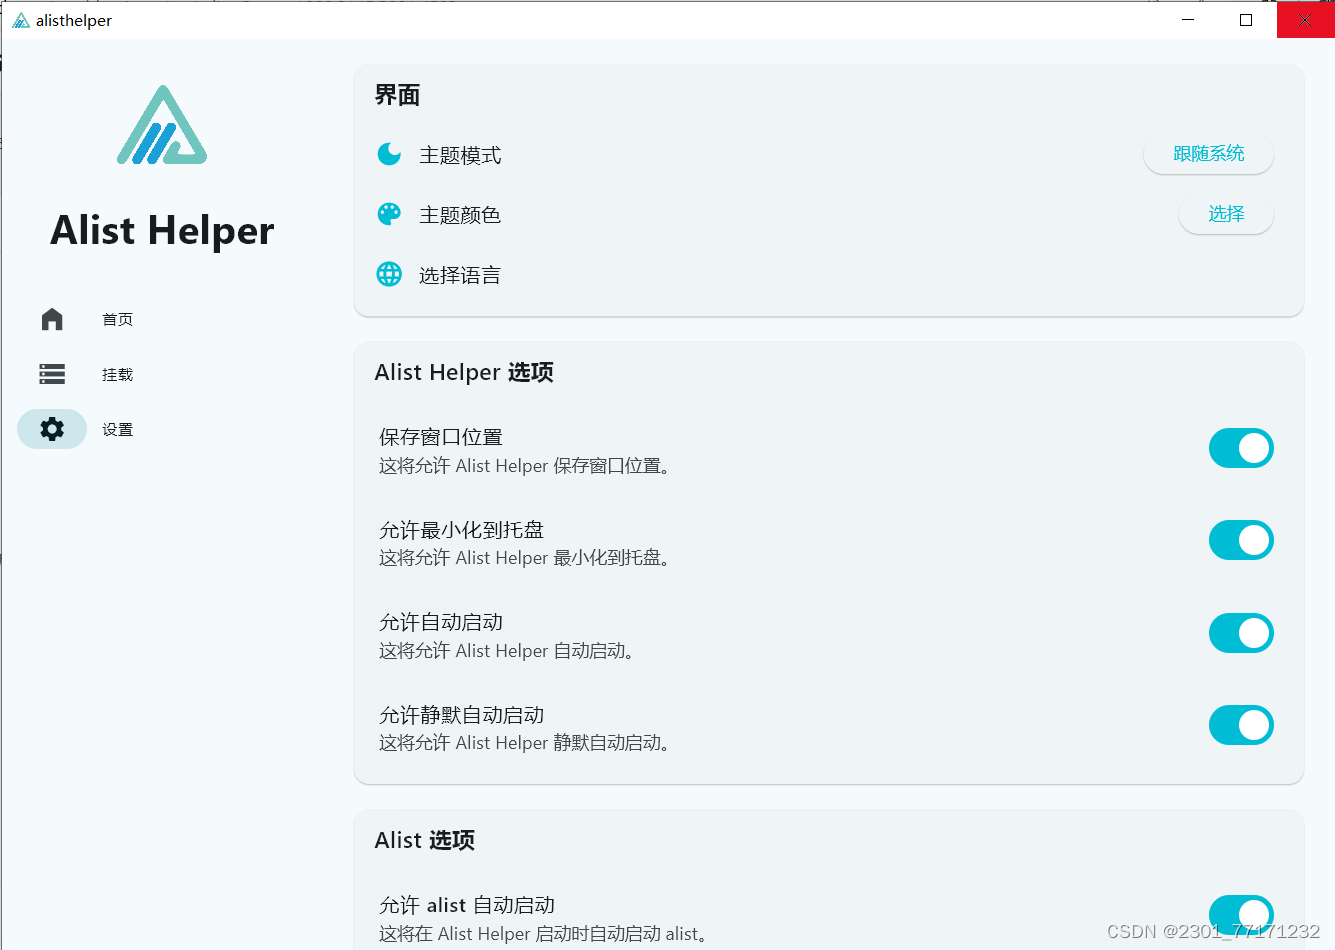Click the 保存窗口位置 title text
Viewport: 1335px width, 950px height.
click(441, 437)
